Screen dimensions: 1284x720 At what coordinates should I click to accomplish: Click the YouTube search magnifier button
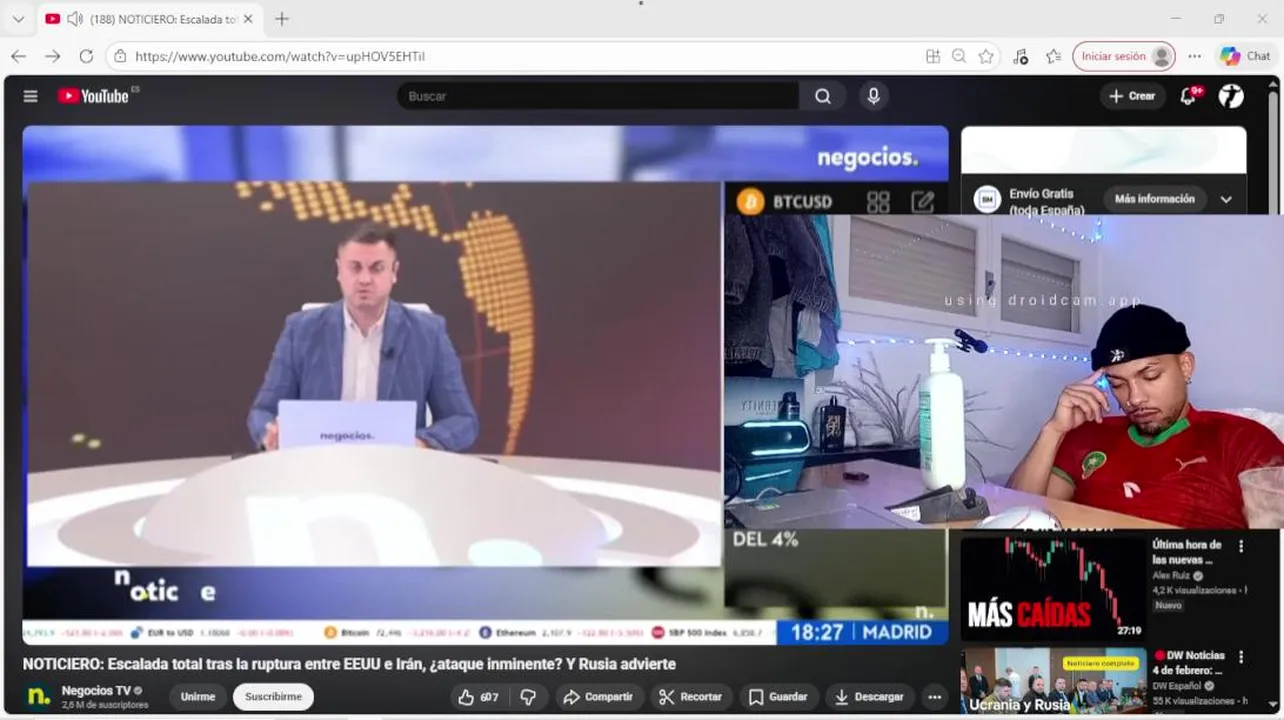[x=823, y=96]
